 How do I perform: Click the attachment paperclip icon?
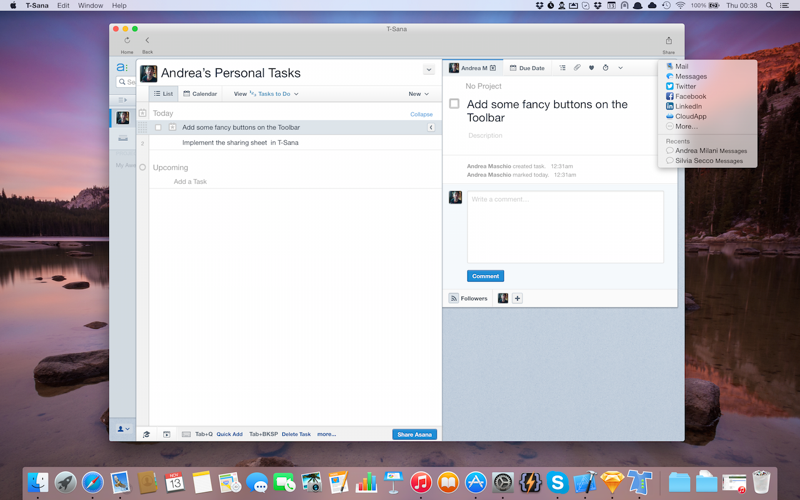coord(577,68)
